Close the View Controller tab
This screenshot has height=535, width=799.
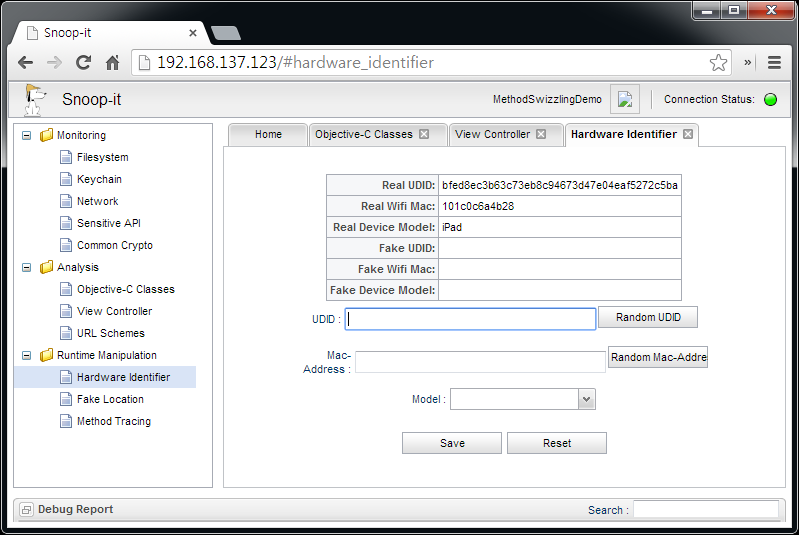(541, 134)
